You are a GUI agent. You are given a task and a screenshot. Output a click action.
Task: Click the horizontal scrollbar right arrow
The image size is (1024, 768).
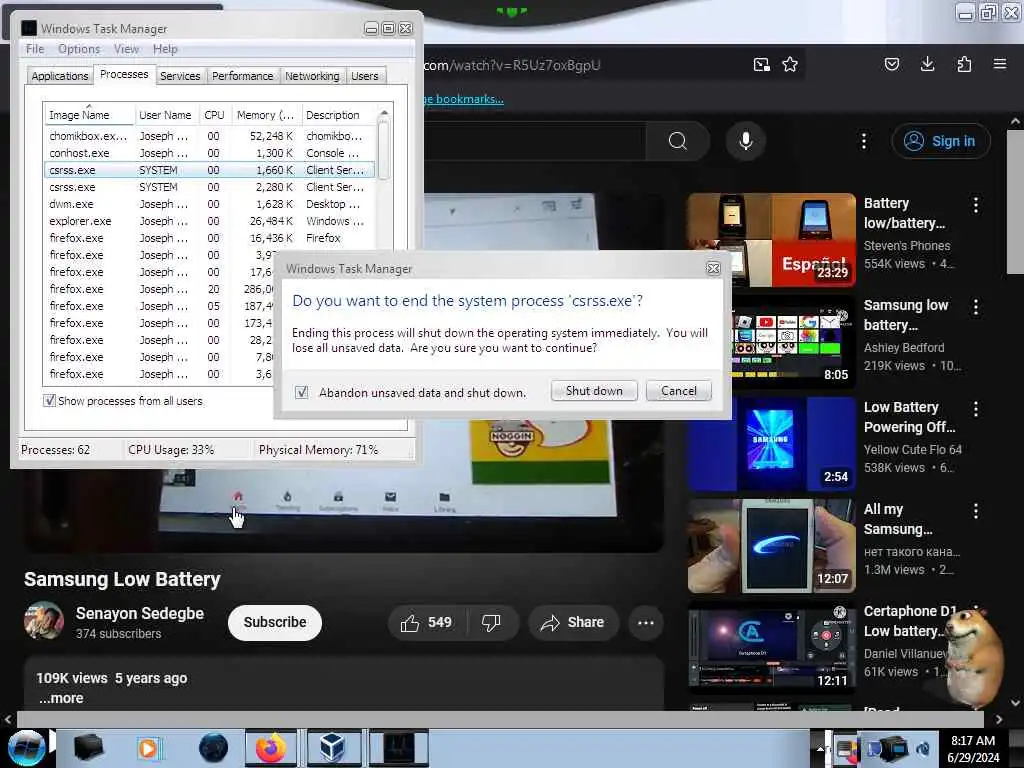(999, 719)
